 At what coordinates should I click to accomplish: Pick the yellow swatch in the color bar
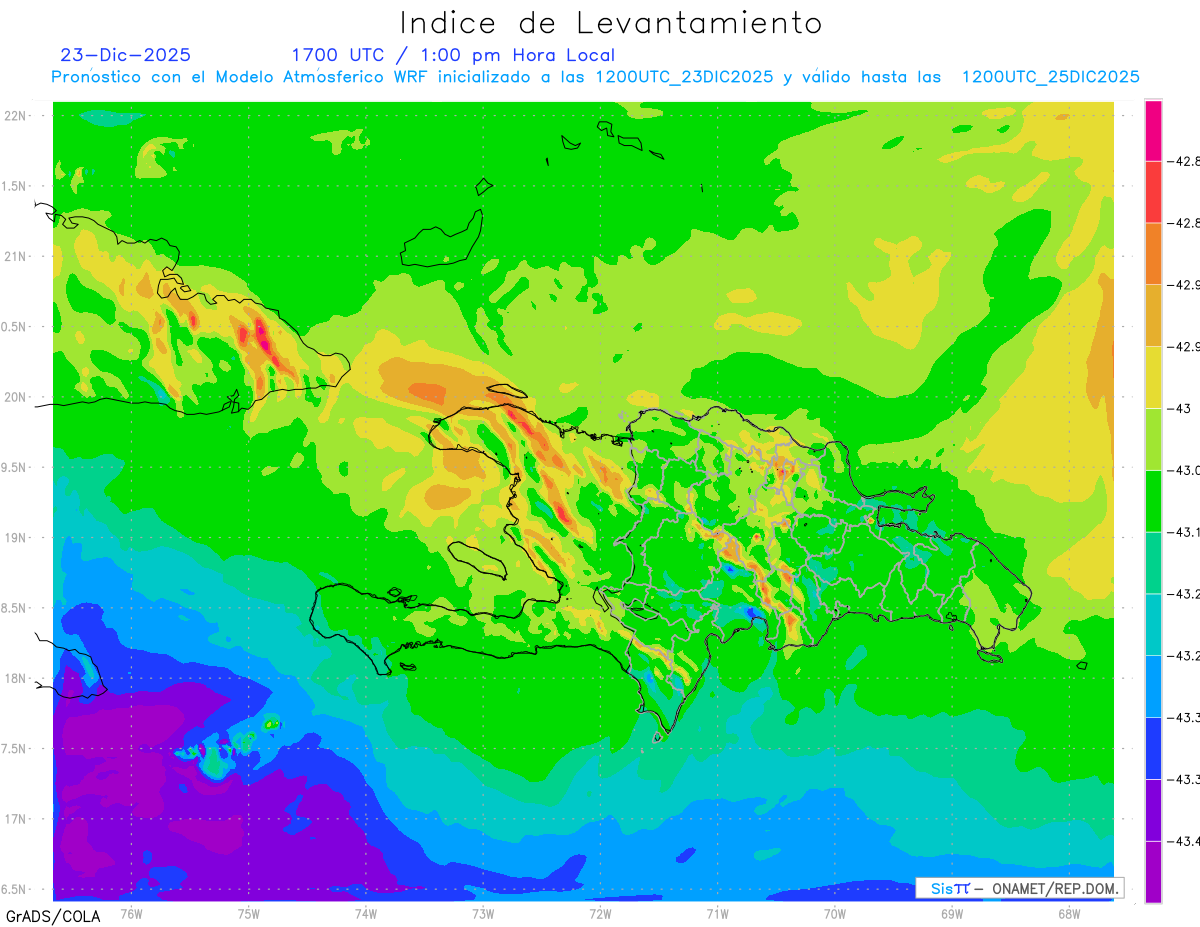1153,377
